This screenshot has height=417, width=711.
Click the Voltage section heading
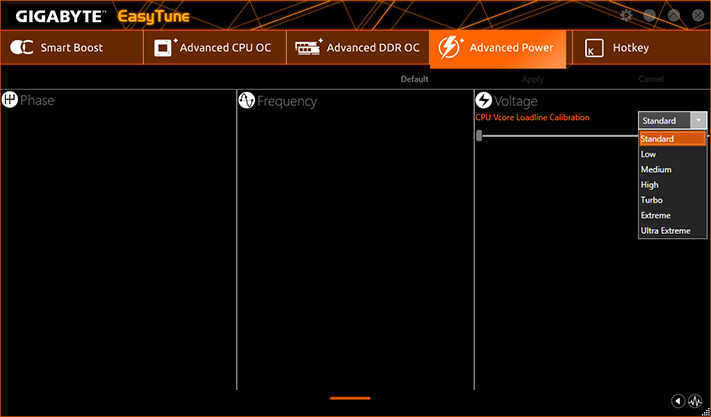[516, 101]
